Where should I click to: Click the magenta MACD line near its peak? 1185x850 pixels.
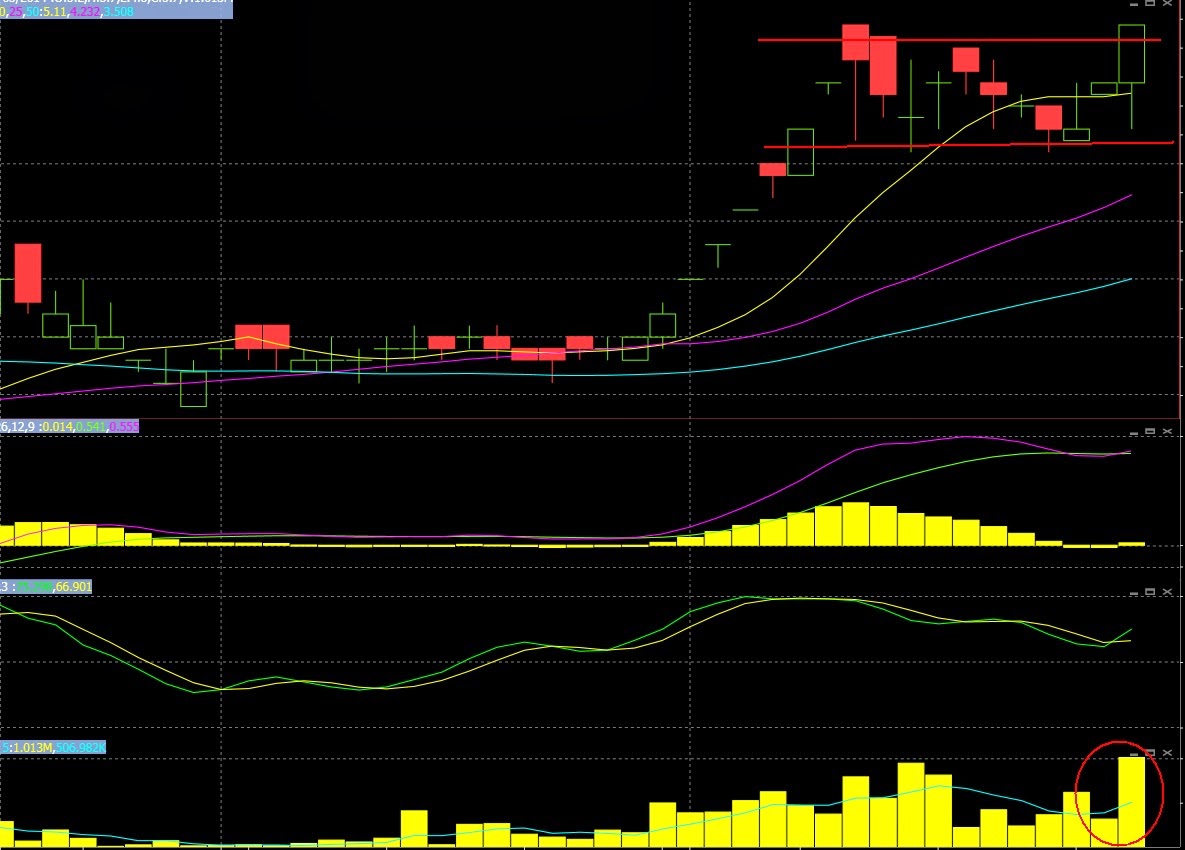pos(967,437)
